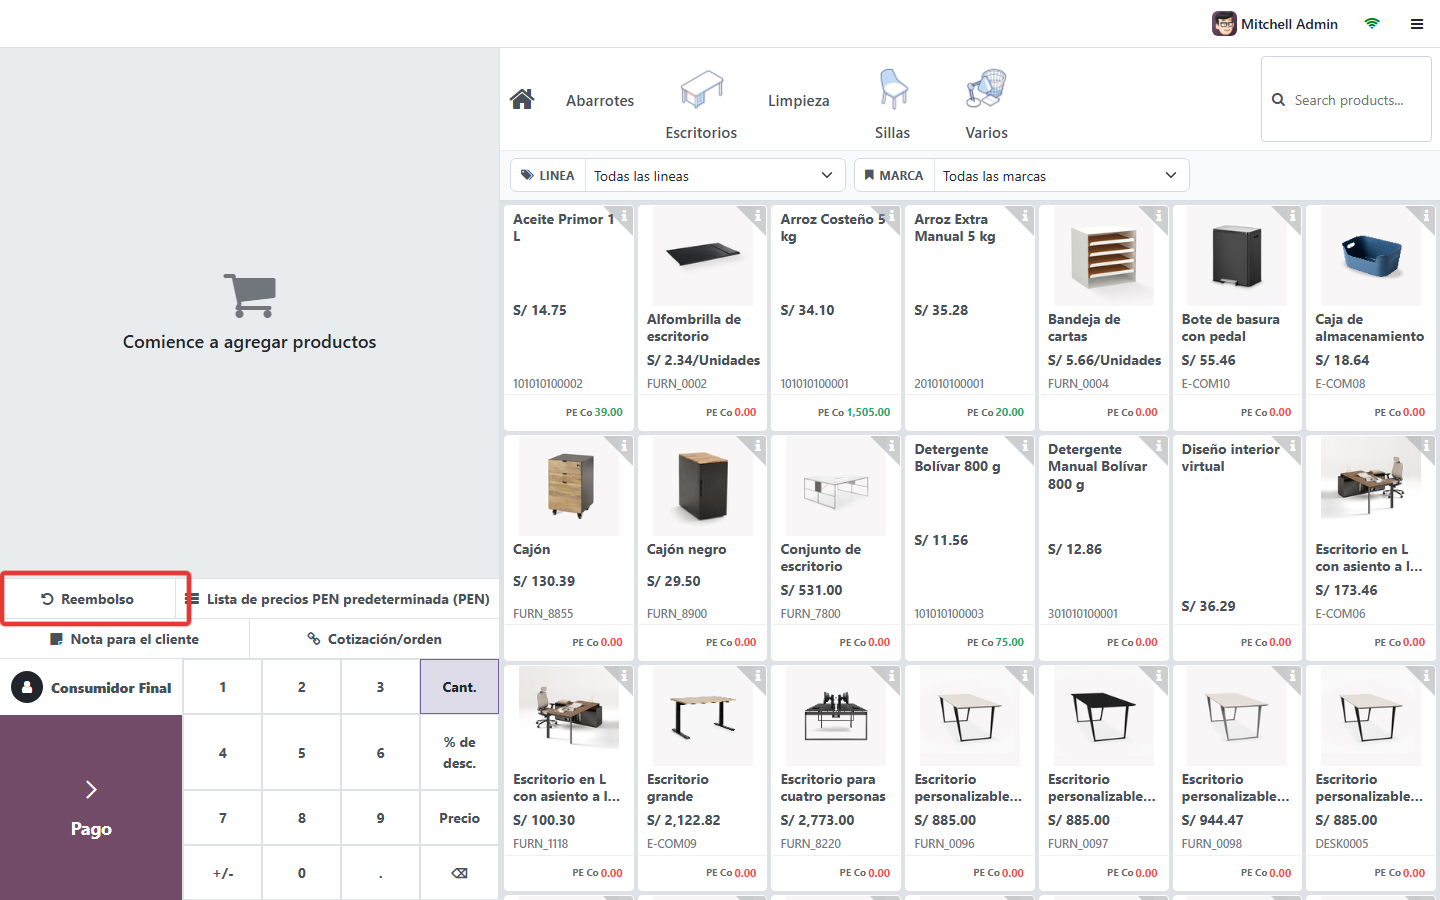Viewport: 1440px width, 900px height.
Task: Switch numpad to Precio mode
Action: click(x=459, y=818)
